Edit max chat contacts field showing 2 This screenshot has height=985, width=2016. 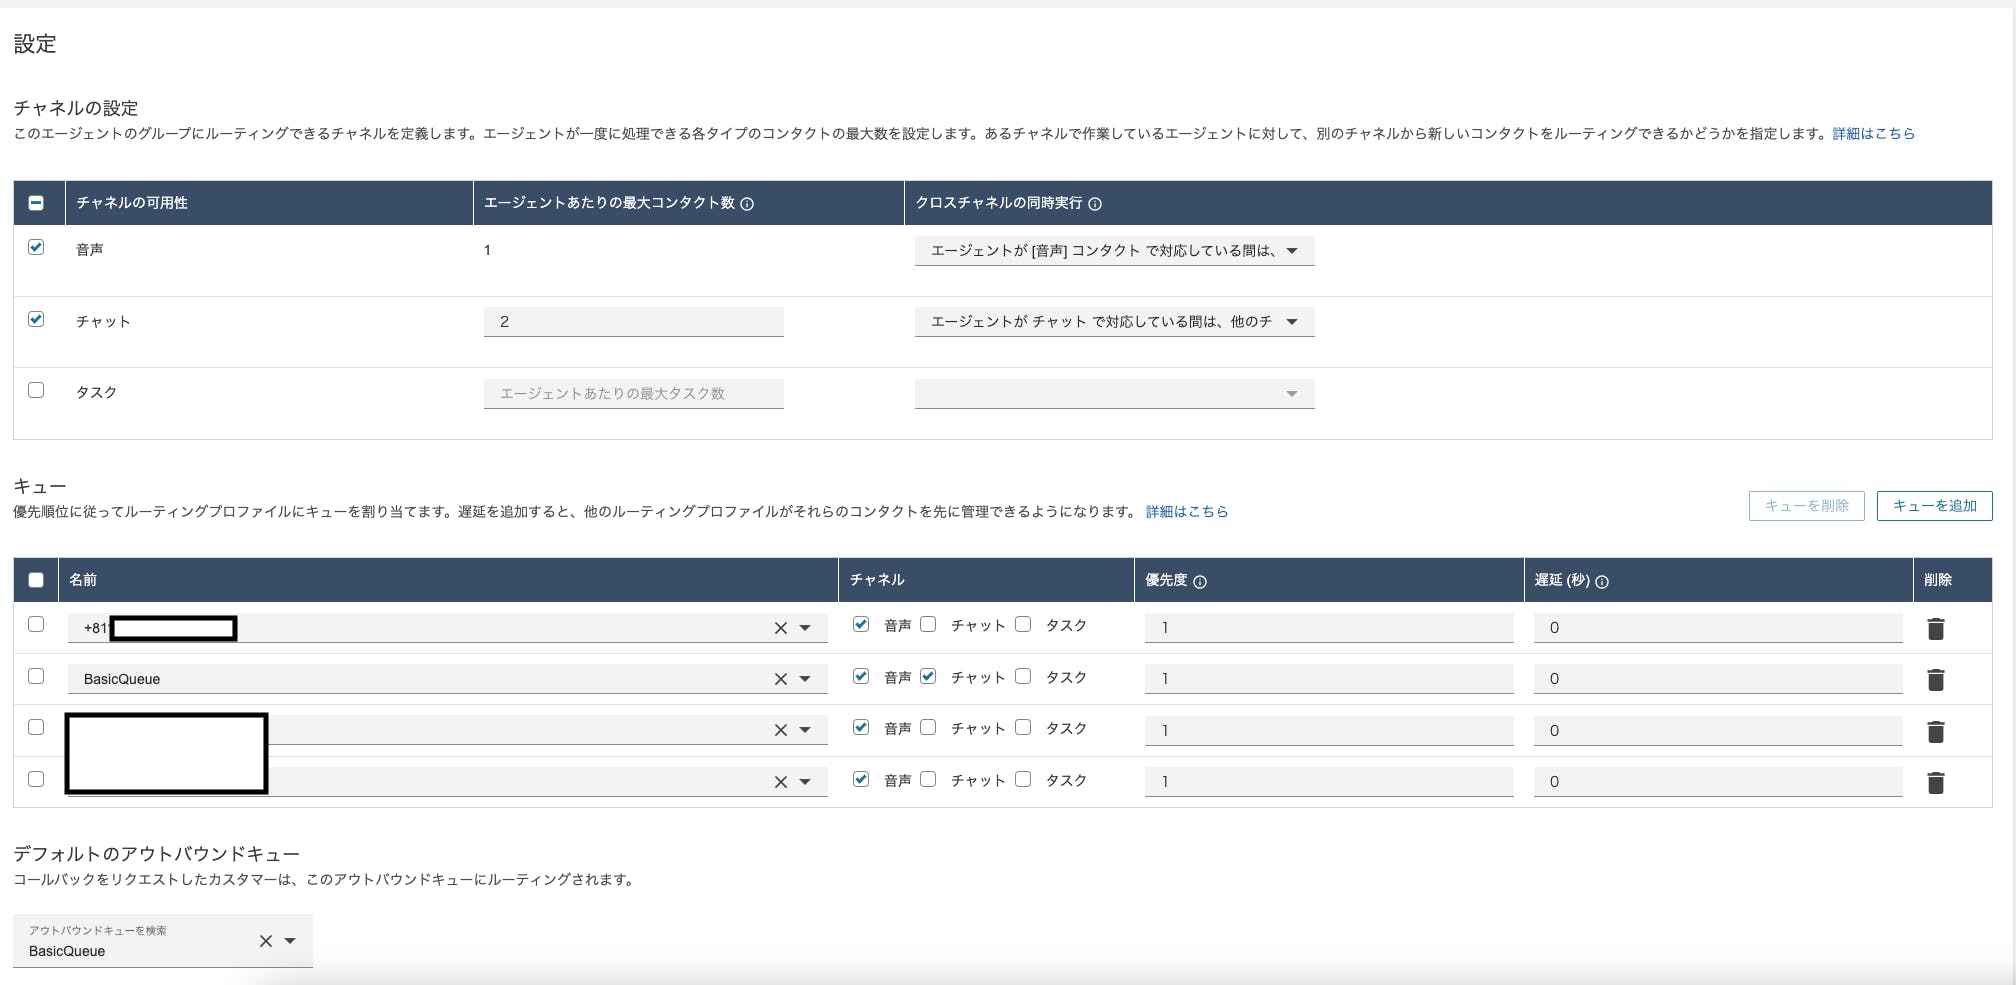pyautogui.click(x=633, y=321)
